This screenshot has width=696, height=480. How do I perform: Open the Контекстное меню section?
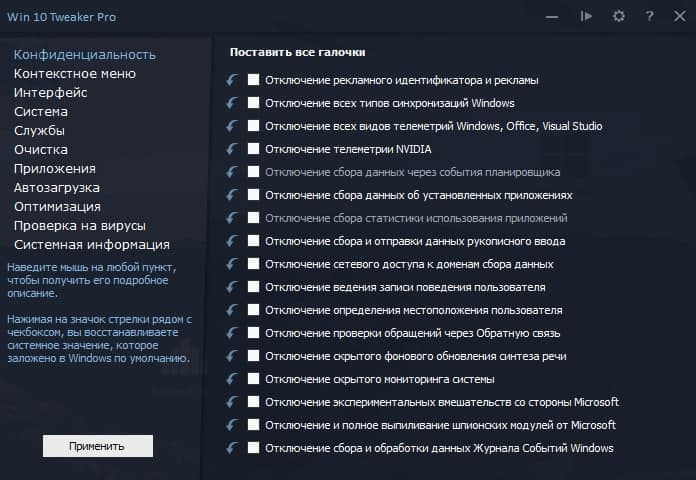point(75,74)
